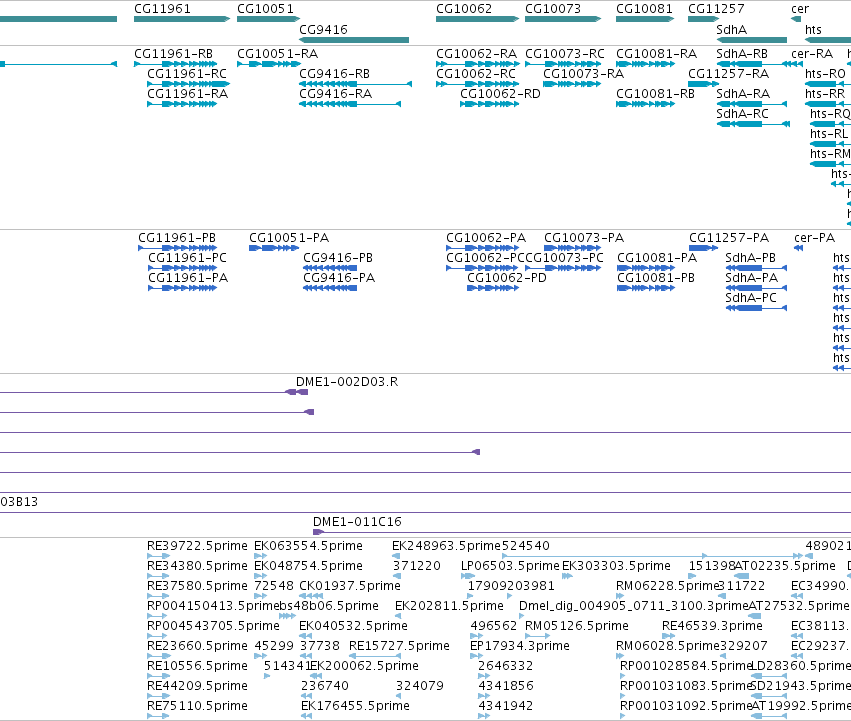Click the EK248963.5prime EST label

coord(447,546)
